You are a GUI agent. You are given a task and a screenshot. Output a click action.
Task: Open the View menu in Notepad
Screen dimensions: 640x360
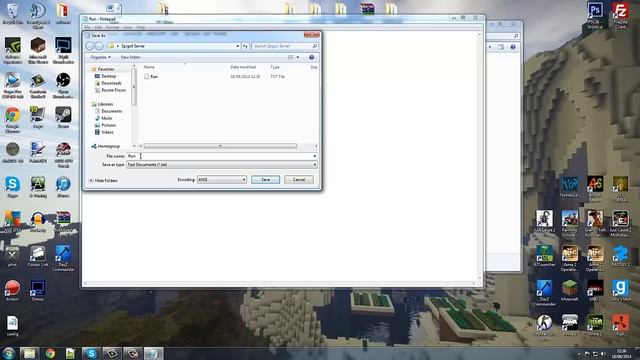click(128, 27)
